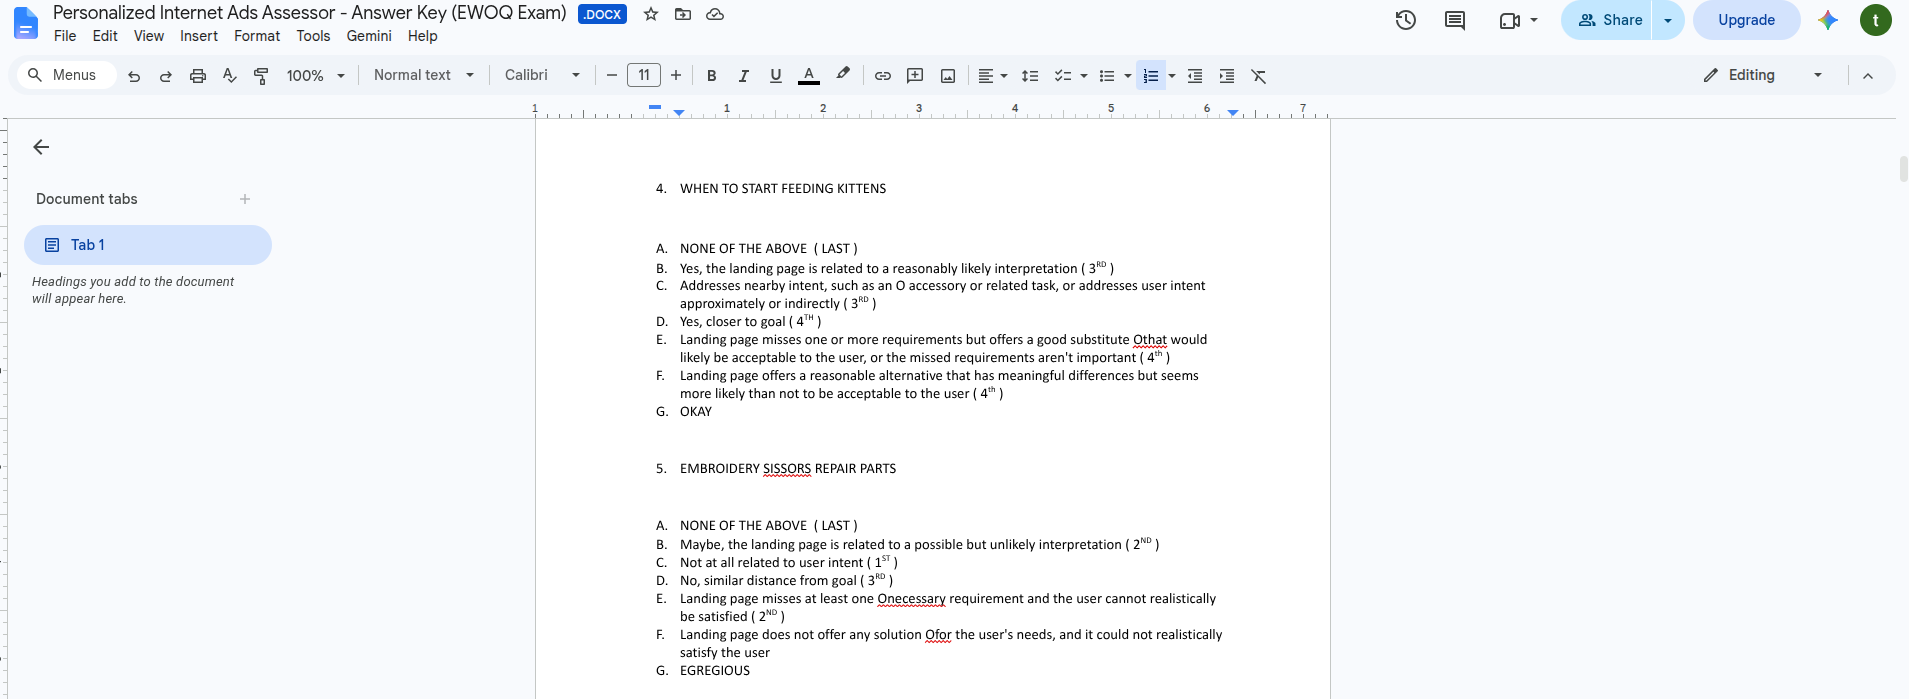Open the Editing mode dropdown

[1762, 75]
